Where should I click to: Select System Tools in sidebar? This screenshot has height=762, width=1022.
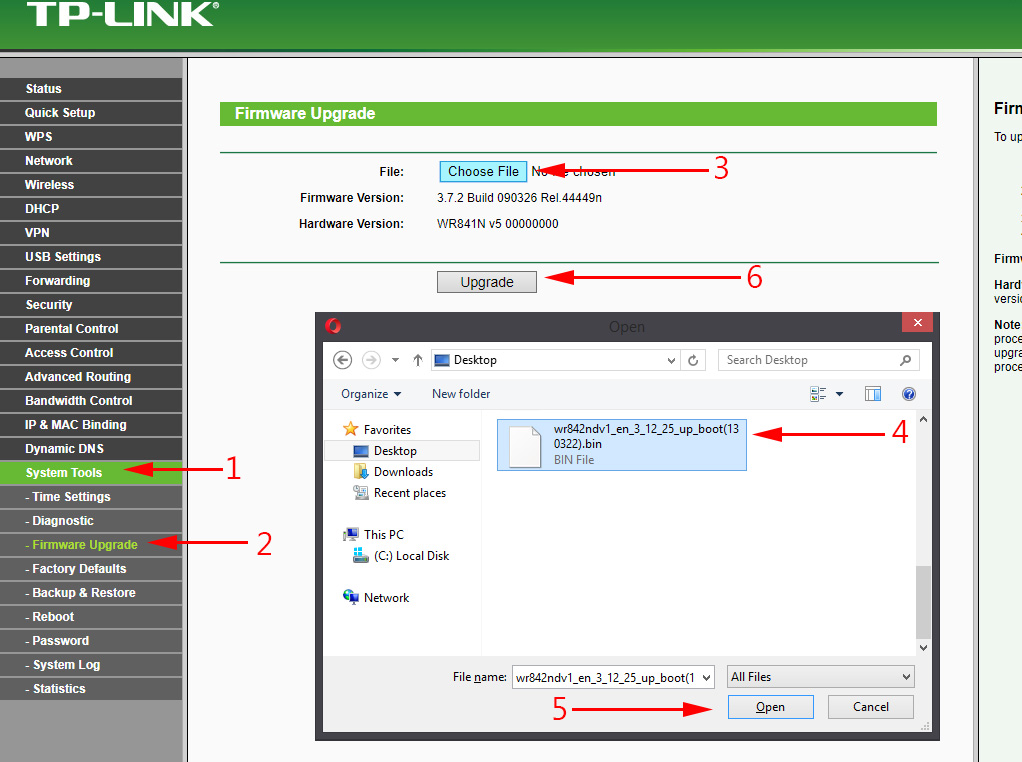click(91, 473)
